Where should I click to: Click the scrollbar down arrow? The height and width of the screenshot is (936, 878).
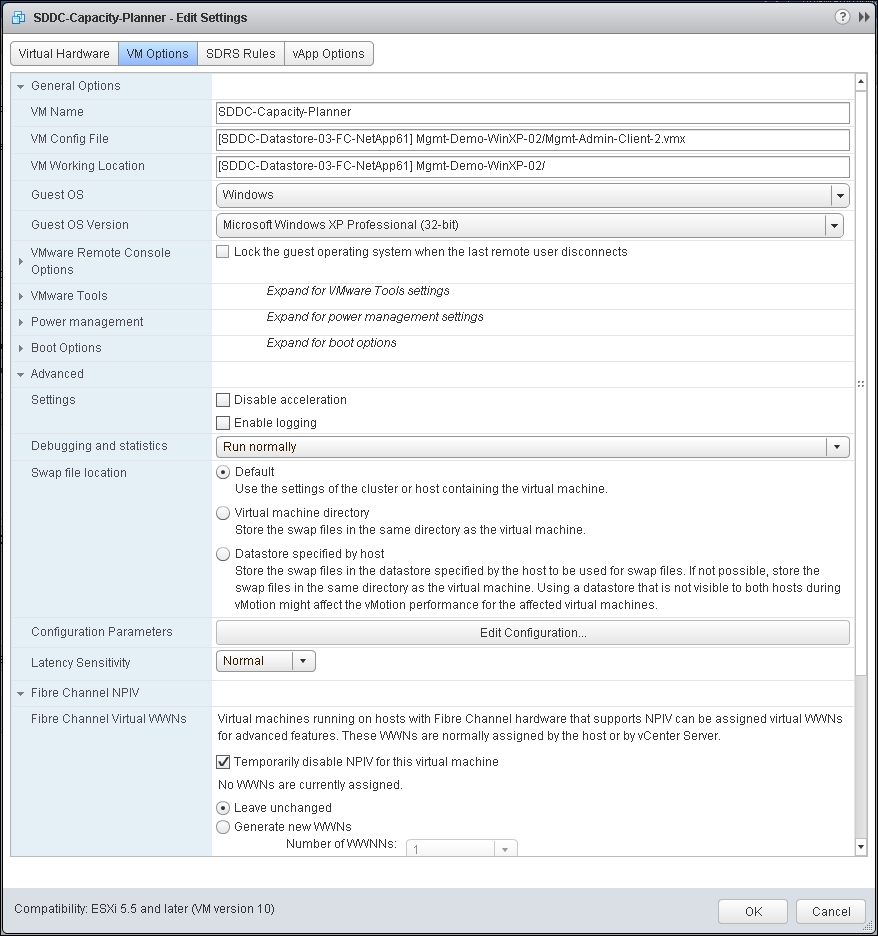click(x=861, y=846)
